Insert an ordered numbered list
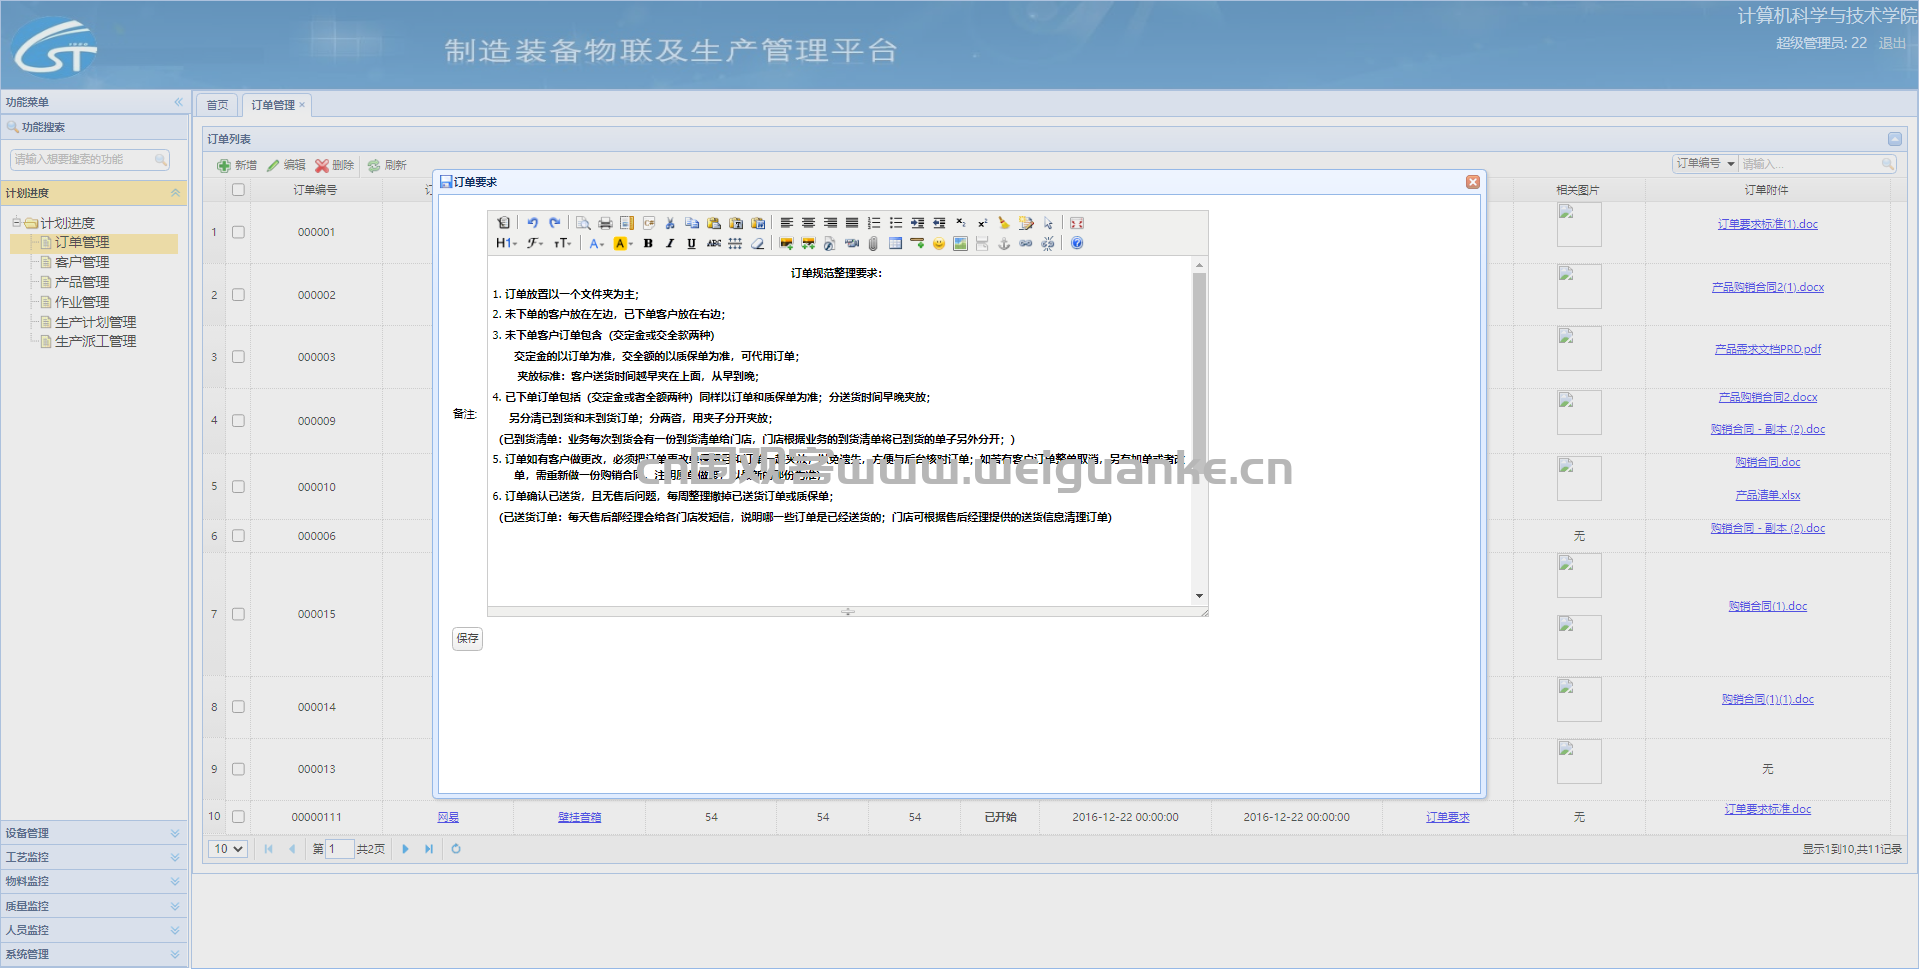The image size is (1919, 969). click(x=874, y=223)
